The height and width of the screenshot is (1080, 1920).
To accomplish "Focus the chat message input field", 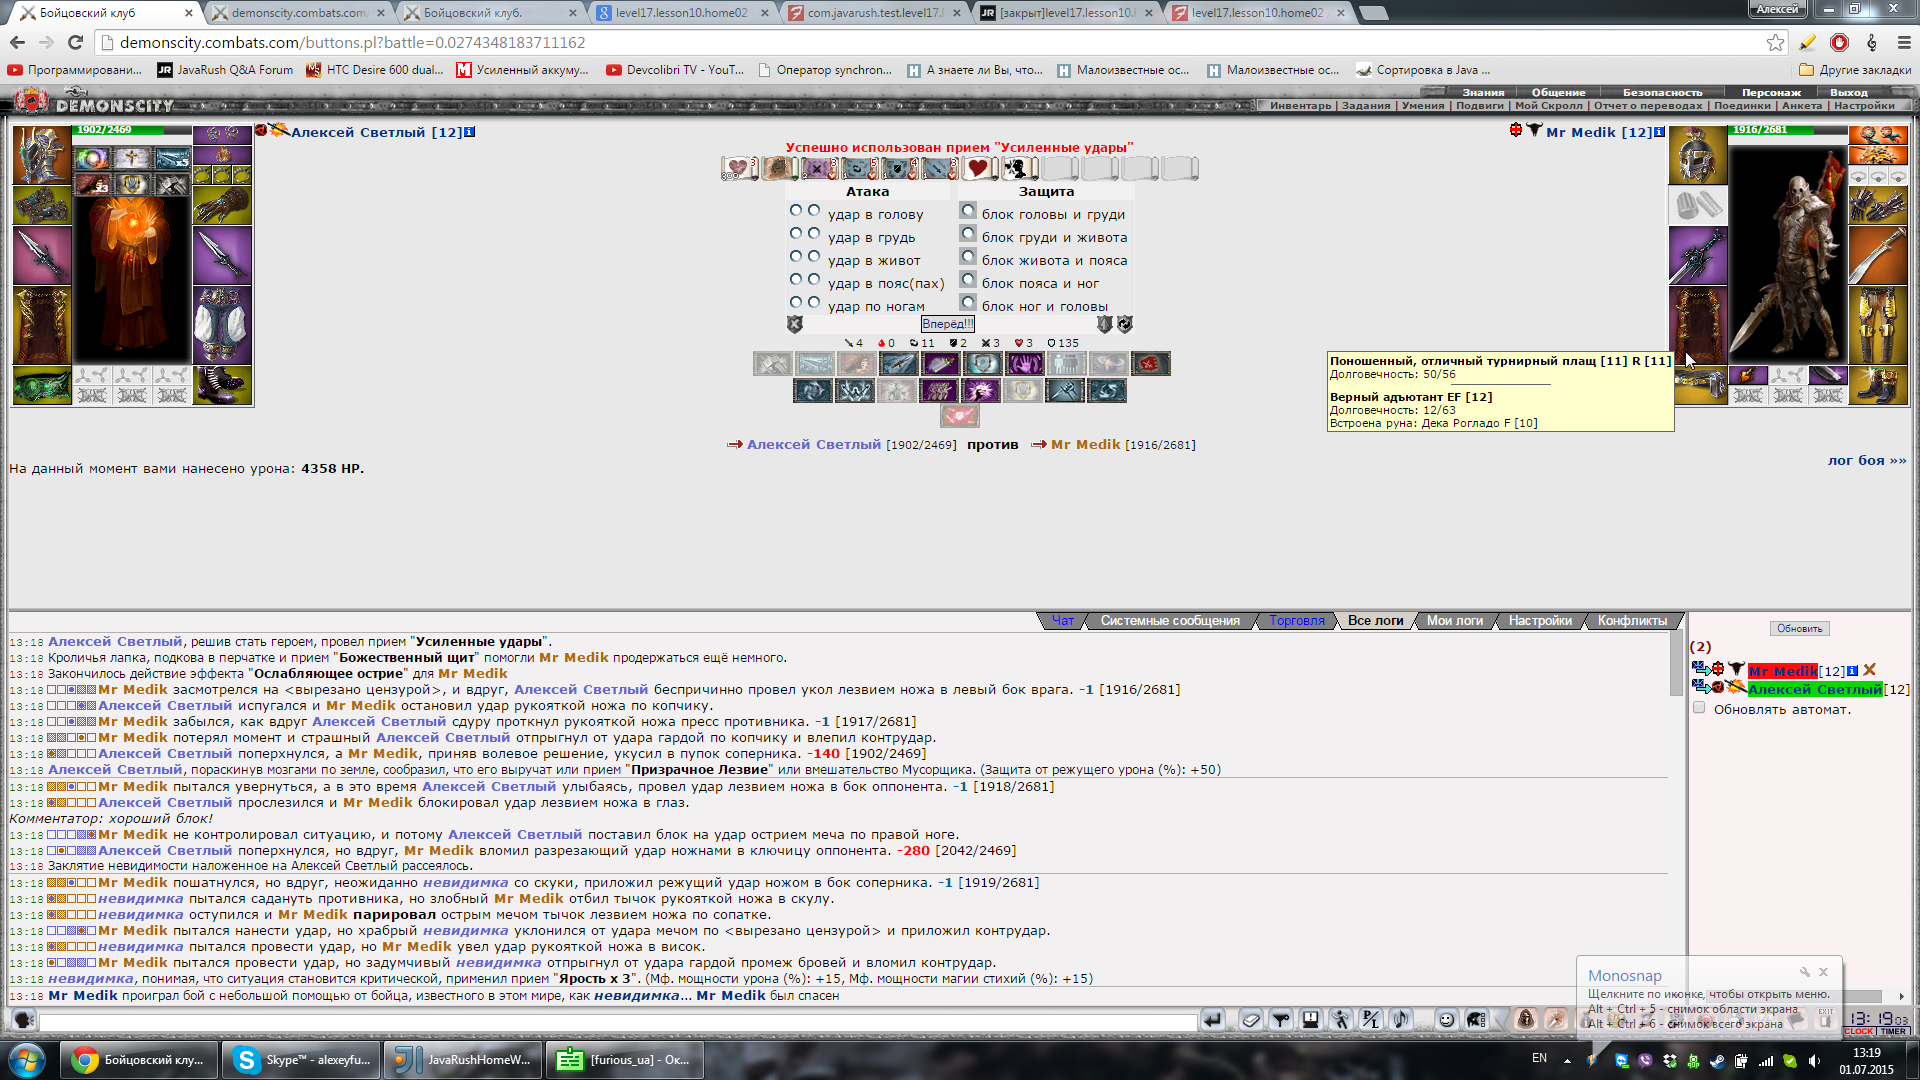I will (618, 1021).
